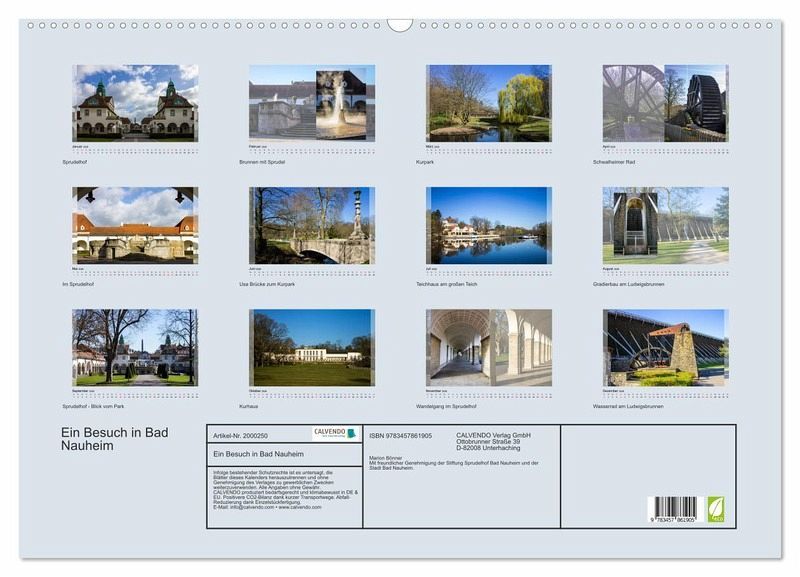
Task: Click the Artikel-Nr. 2000250 field
Action: [241, 436]
